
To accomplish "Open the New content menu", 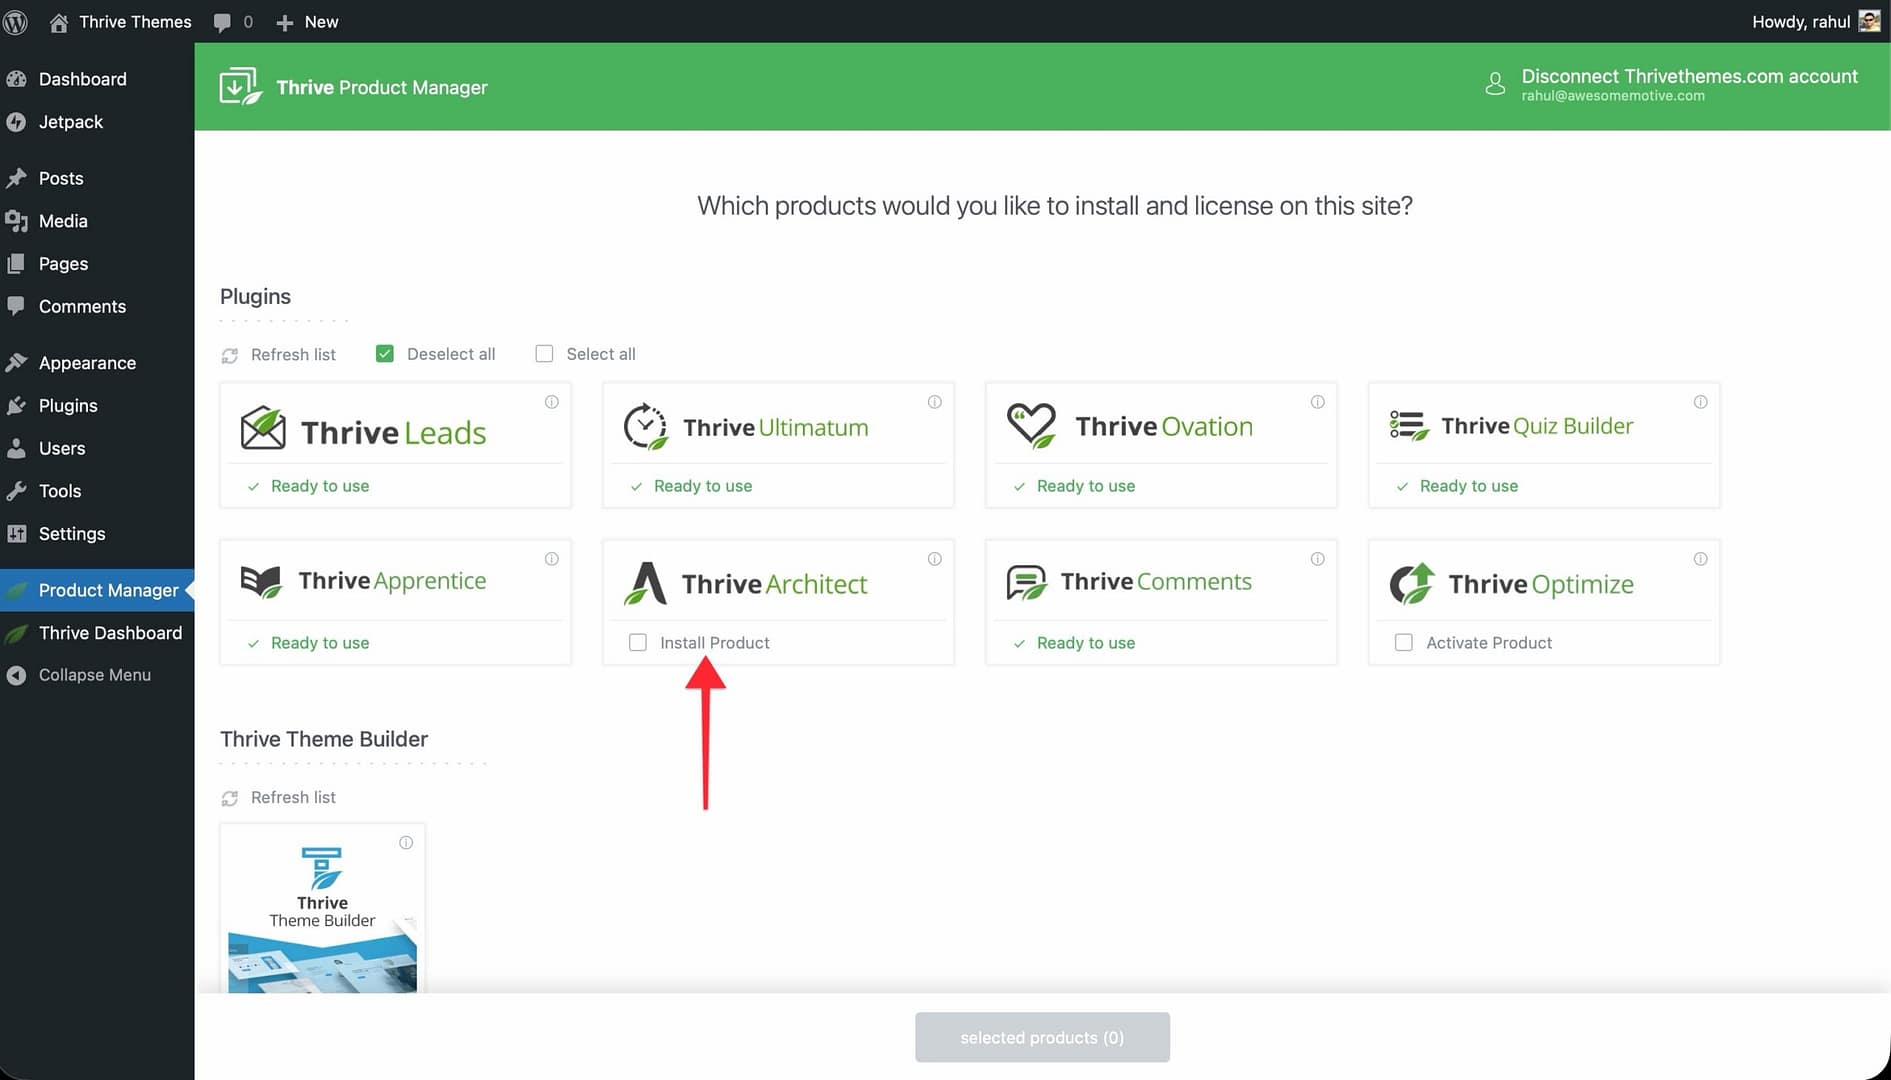I will pos(308,22).
